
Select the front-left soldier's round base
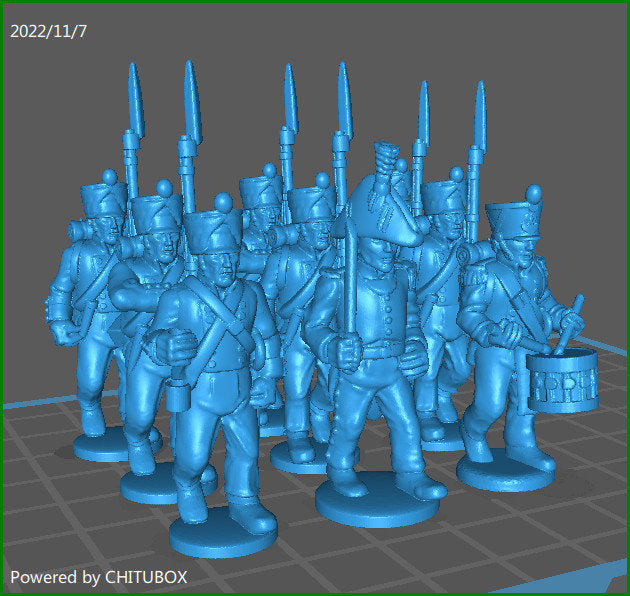[222, 532]
